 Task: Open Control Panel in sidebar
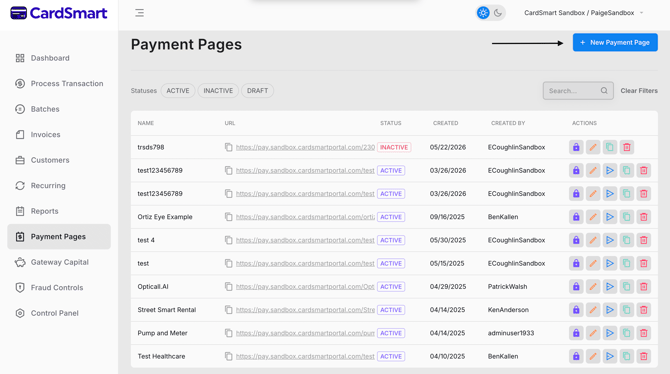click(x=59, y=313)
